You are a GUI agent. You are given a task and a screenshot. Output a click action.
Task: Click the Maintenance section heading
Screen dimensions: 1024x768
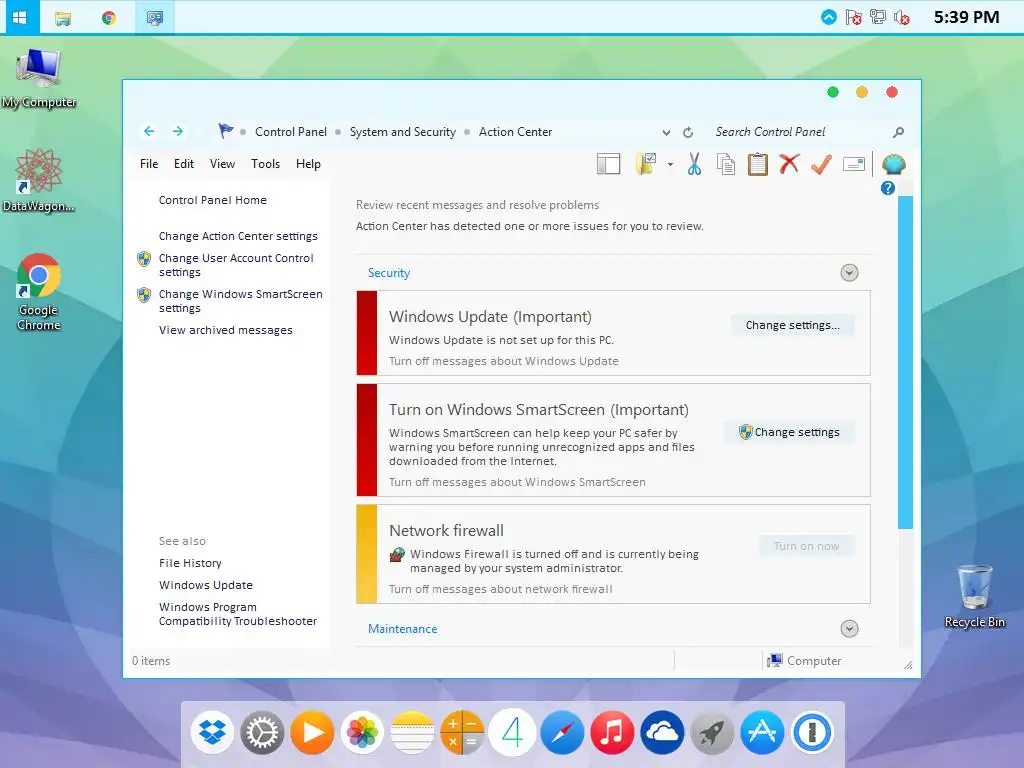pos(402,629)
